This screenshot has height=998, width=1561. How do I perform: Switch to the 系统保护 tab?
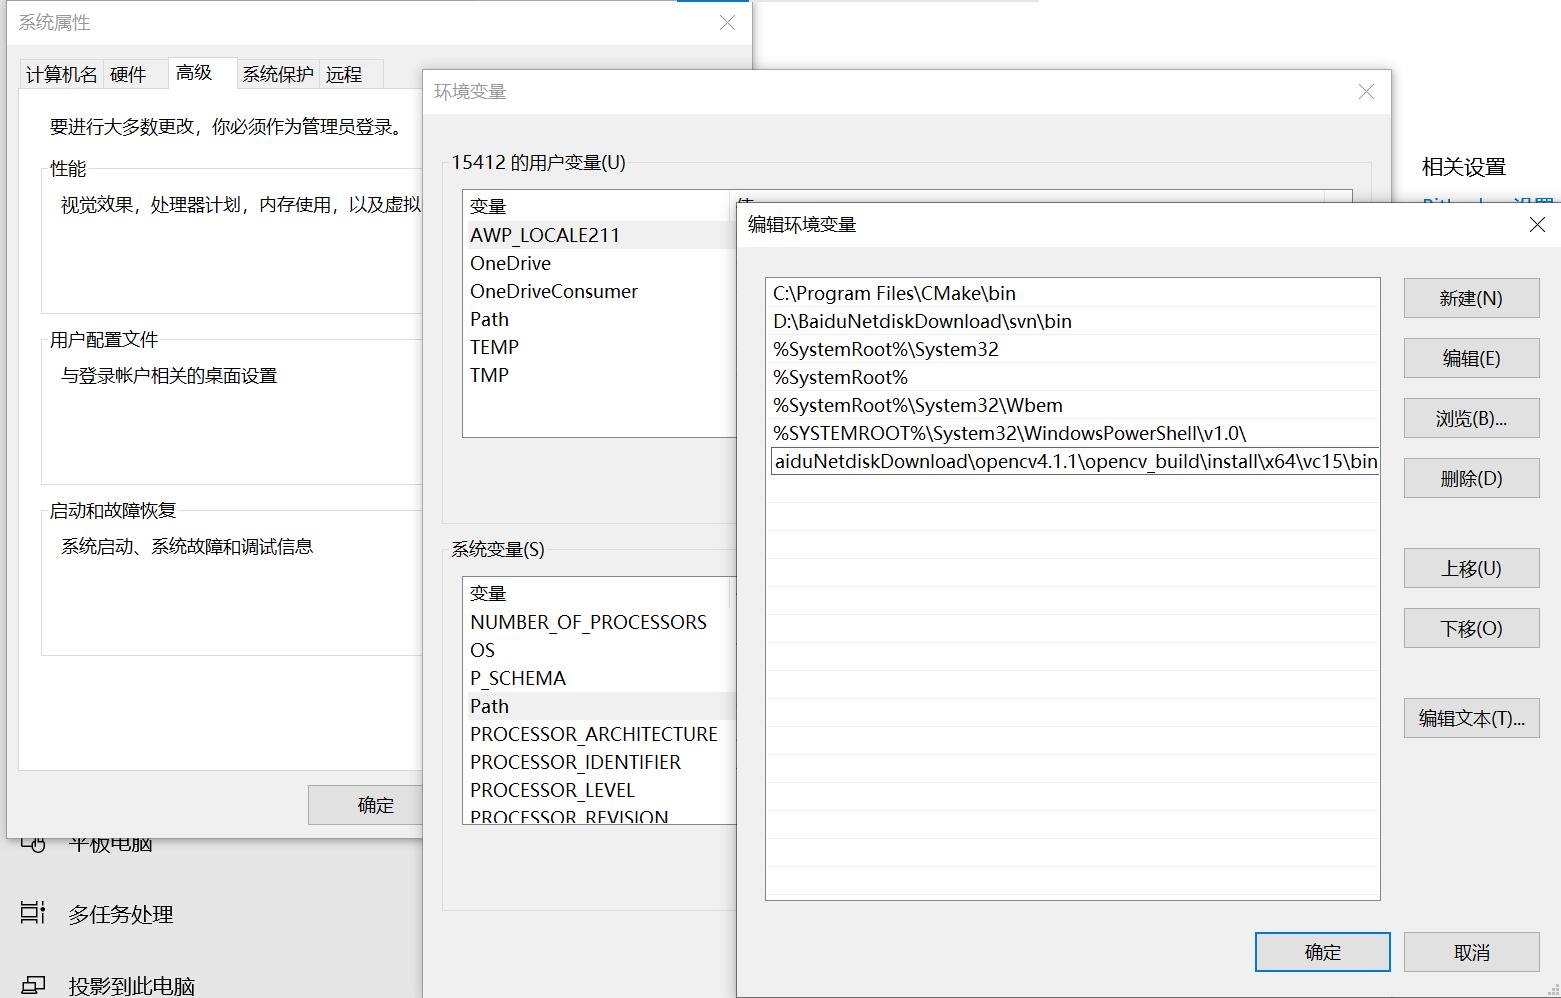pyautogui.click(x=277, y=74)
